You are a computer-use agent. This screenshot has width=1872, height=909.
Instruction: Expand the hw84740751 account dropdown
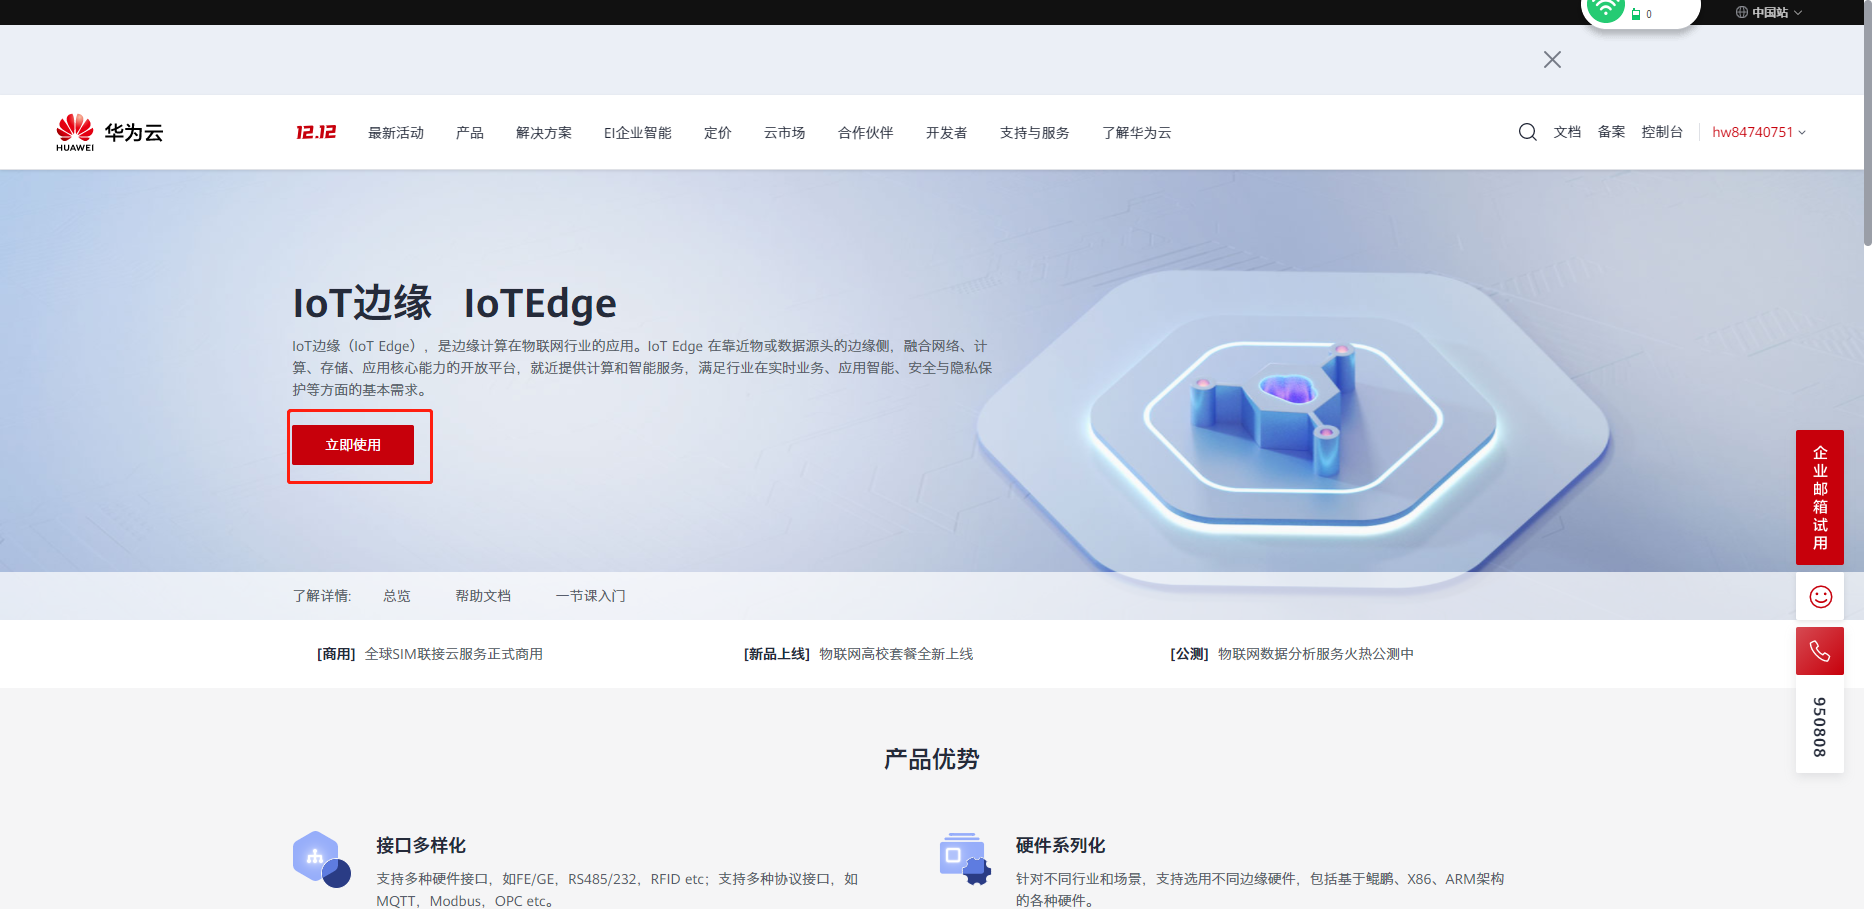pyautogui.click(x=1759, y=132)
